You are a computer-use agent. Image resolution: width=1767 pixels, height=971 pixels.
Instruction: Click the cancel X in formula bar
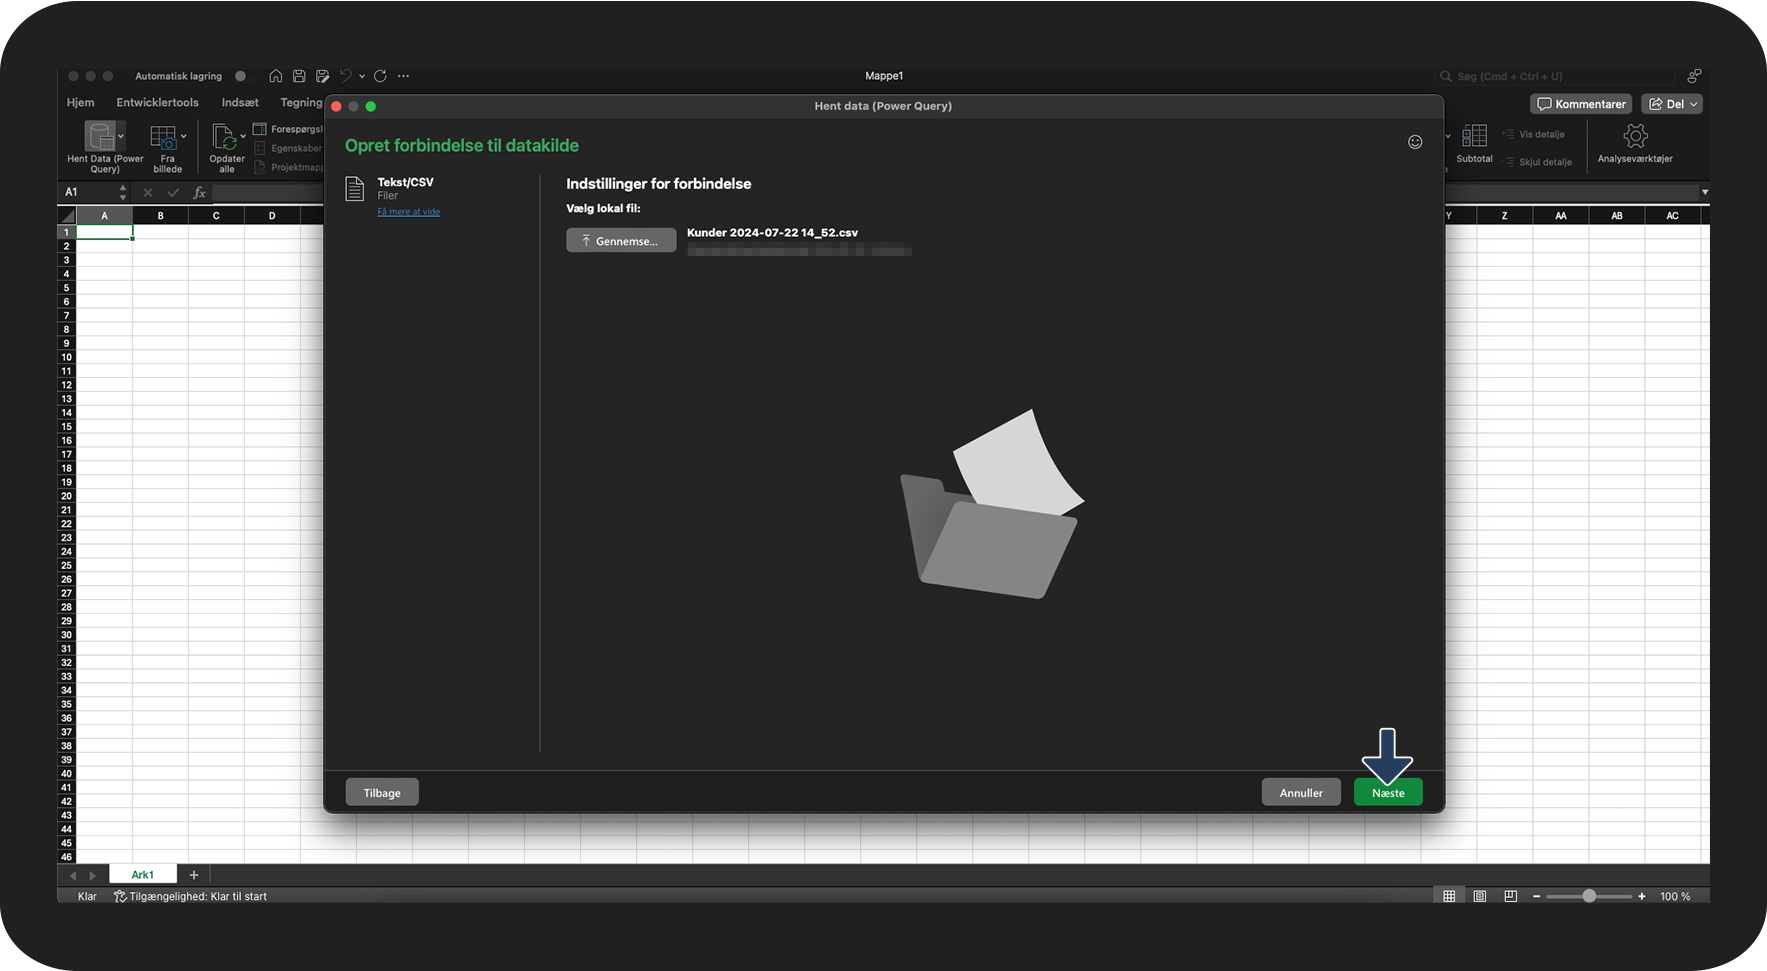pyautogui.click(x=148, y=192)
